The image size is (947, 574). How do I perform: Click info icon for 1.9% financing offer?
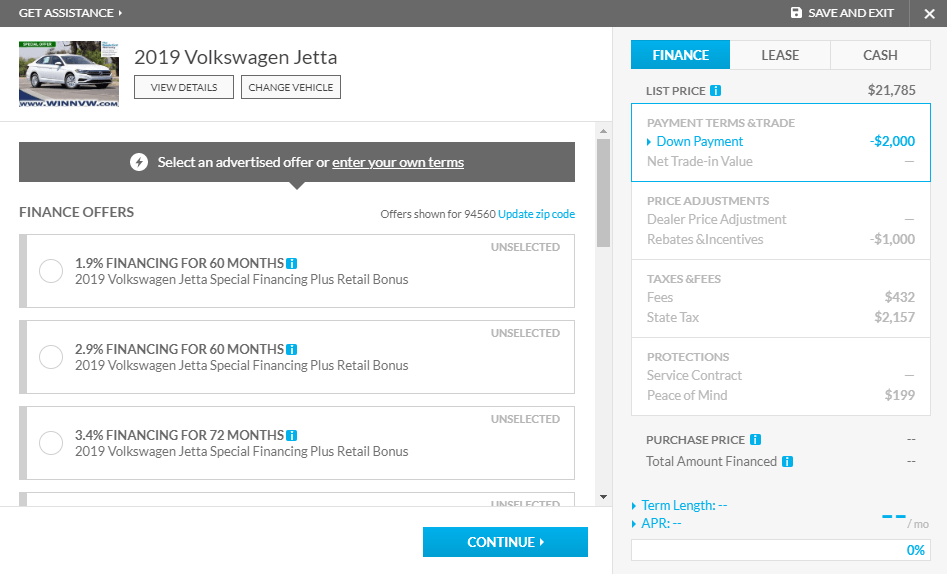pos(292,263)
